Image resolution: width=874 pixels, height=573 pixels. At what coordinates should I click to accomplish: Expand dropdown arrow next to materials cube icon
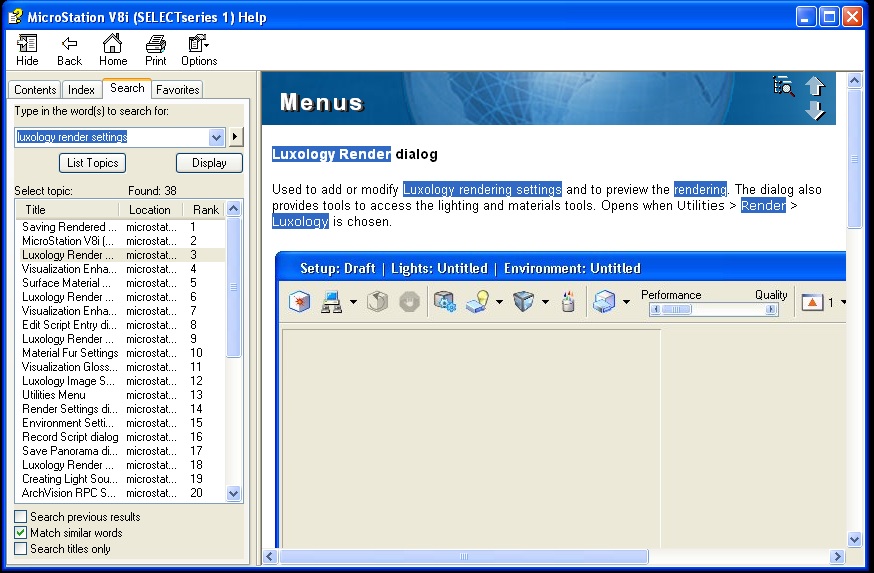(x=545, y=302)
